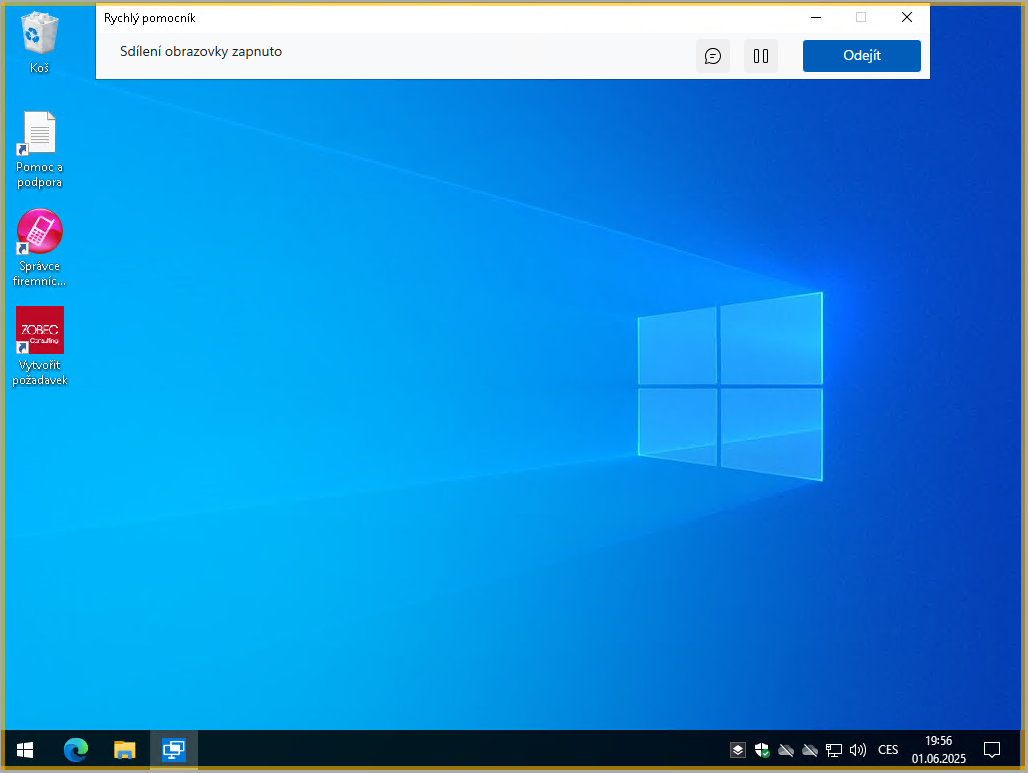Open File Explorer from the taskbar
1028x773 pixels.
[125, 749]
